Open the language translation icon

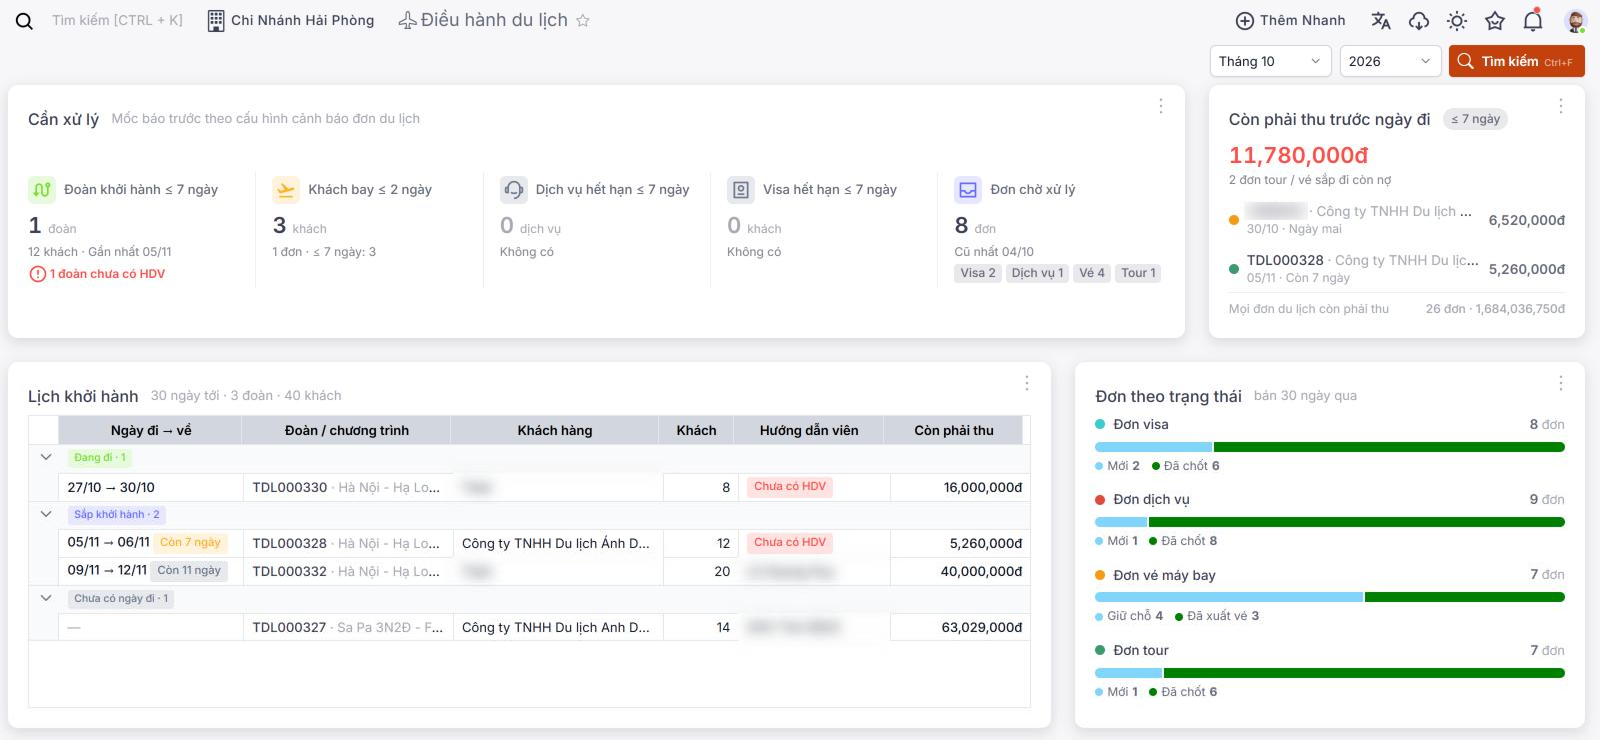(x=1381, y=21)
